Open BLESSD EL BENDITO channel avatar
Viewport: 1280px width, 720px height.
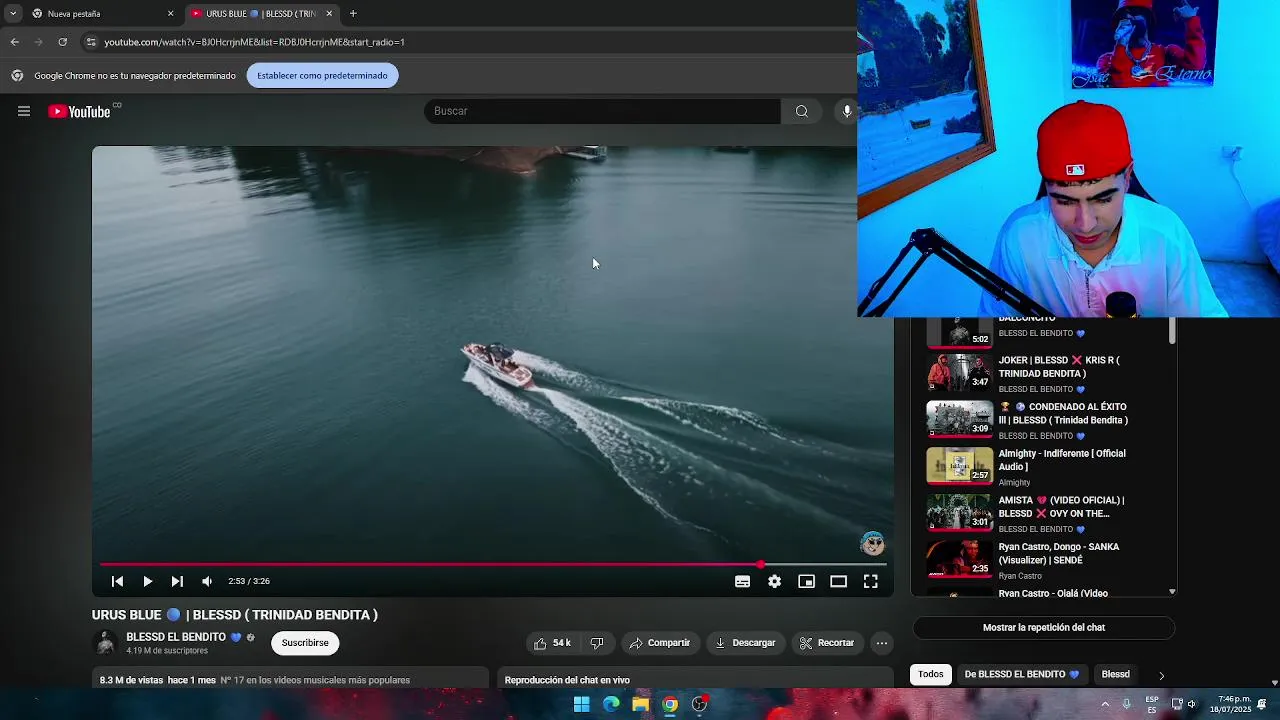105,643
